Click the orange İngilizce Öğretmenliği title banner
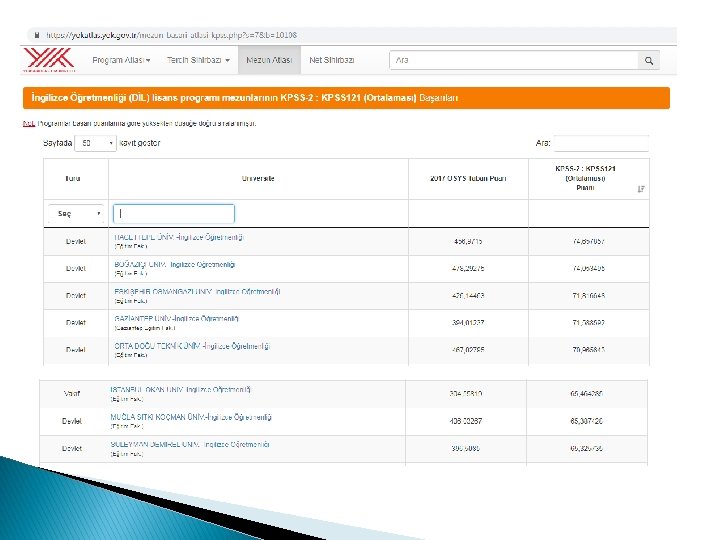 point(346,98)
